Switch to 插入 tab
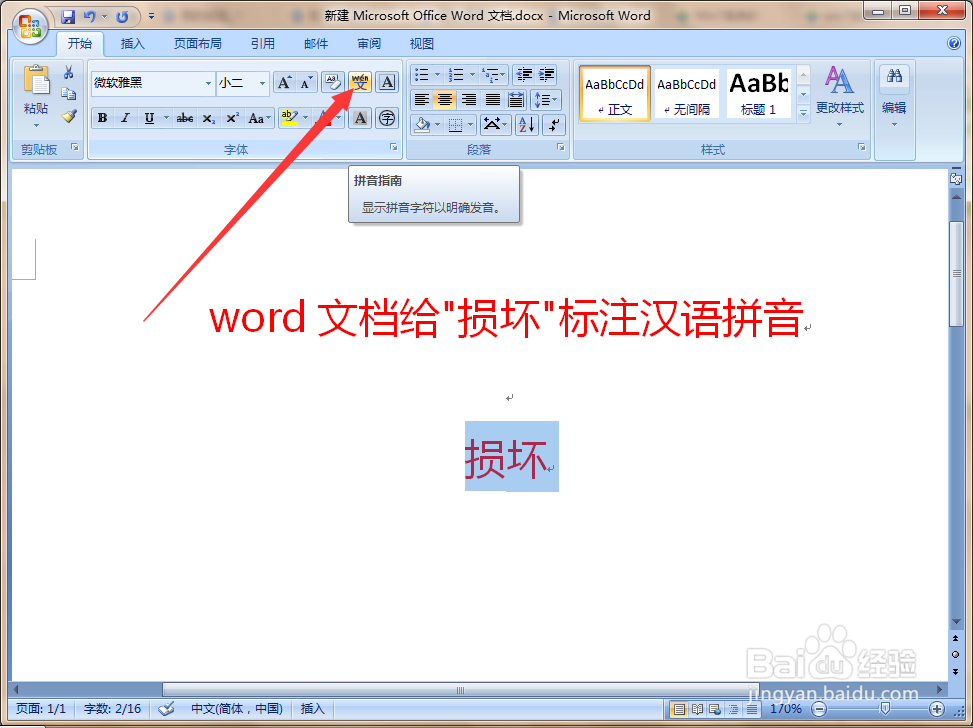 point(132,43)
